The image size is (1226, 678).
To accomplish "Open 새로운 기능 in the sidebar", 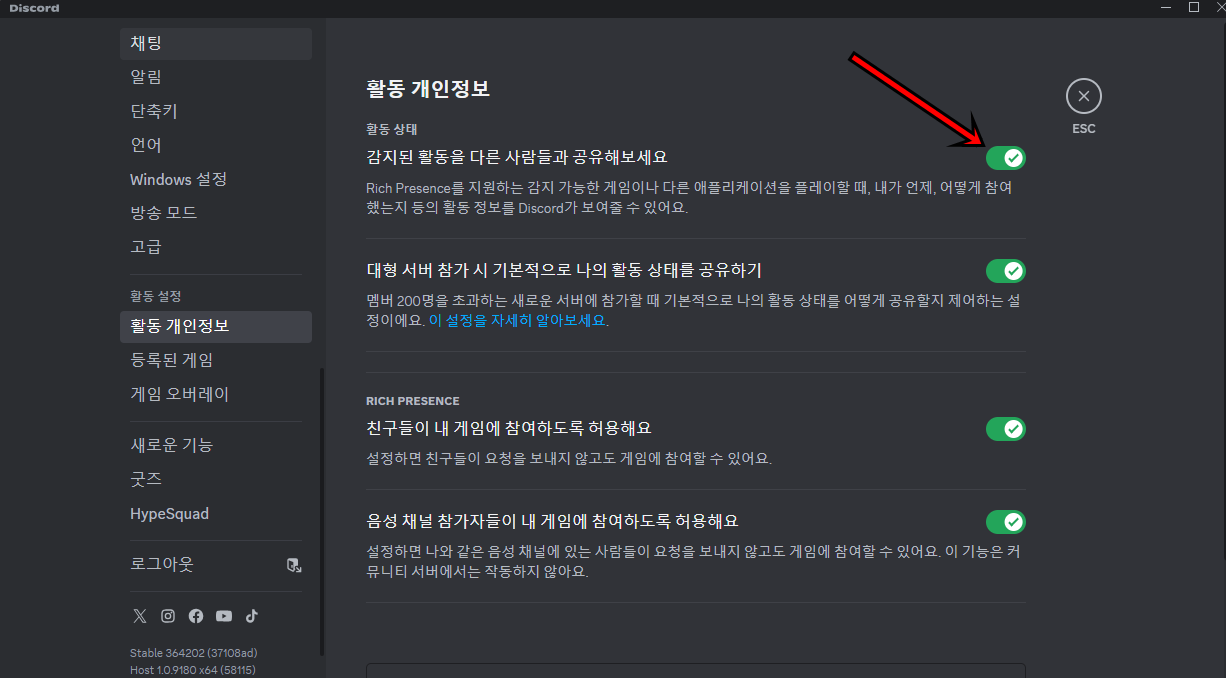I will pos(216,445).
